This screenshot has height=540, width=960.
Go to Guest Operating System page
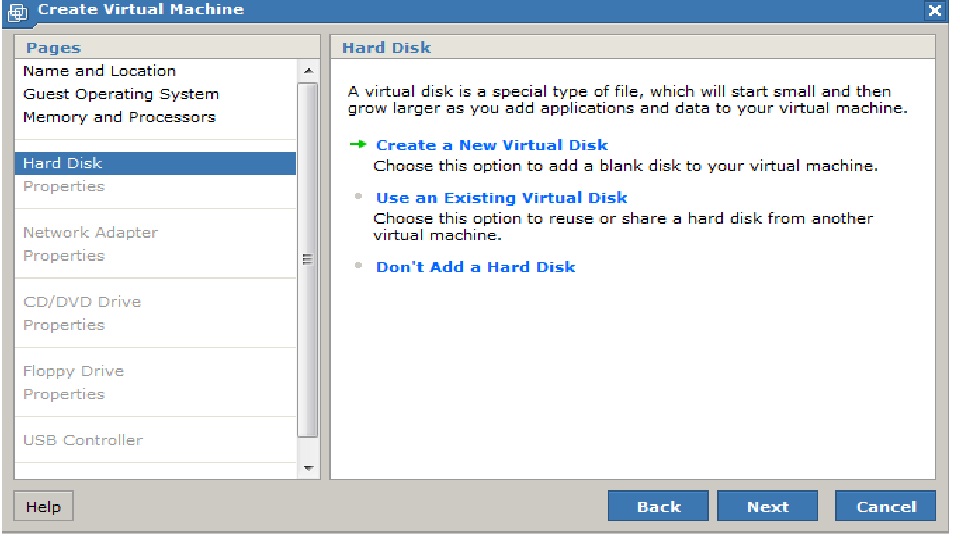click(x=120, y=94)
